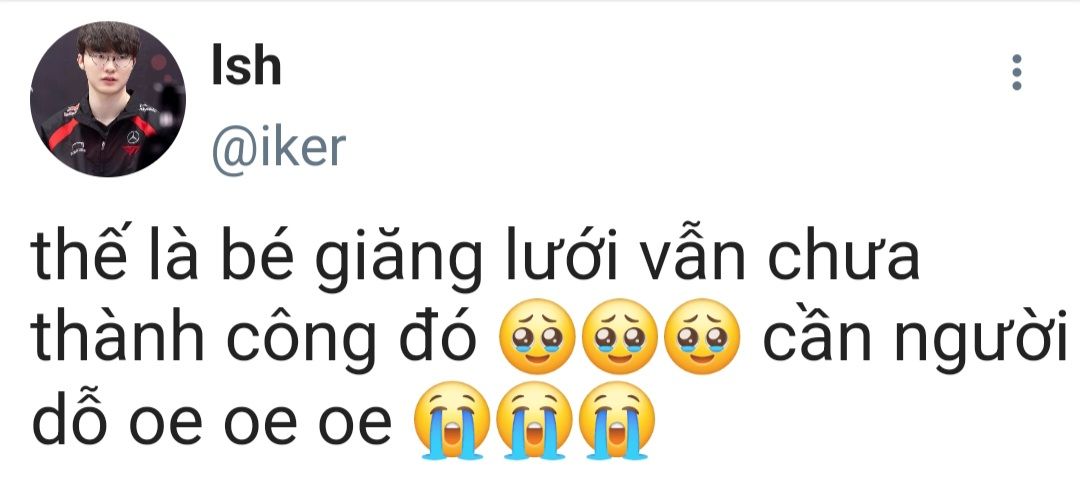Click the word "vẫn" in the tweet
Viewport: 1080px width, 486px height.
click(x=695, y=252)
